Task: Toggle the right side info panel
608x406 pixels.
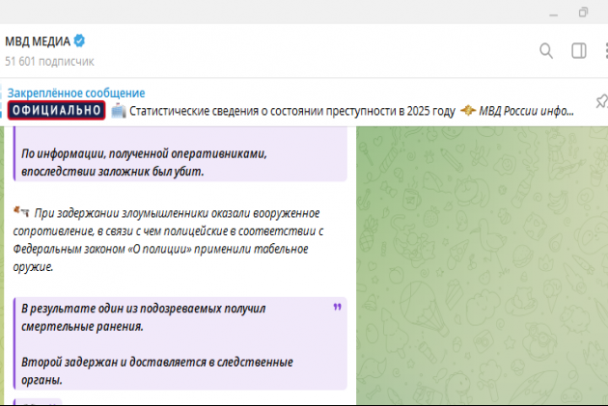Action: [x=578, y=51]
